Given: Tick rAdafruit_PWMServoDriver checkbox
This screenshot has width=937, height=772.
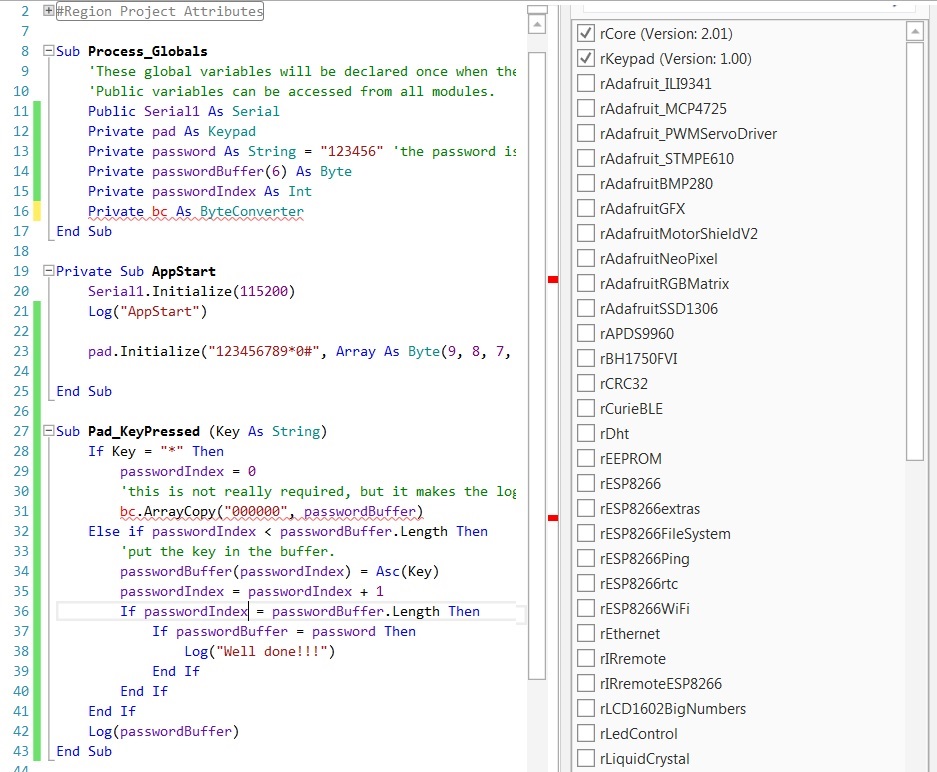Looking at the screenshot, I should tap(586, 134).
